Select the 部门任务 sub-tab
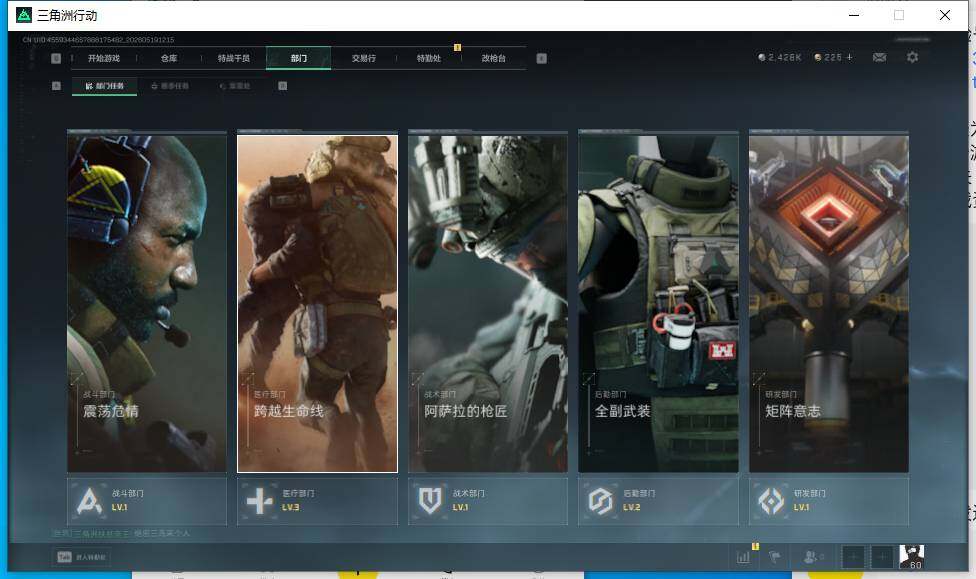976x579 pixels. pyautogui.click(x=105, y=86)
